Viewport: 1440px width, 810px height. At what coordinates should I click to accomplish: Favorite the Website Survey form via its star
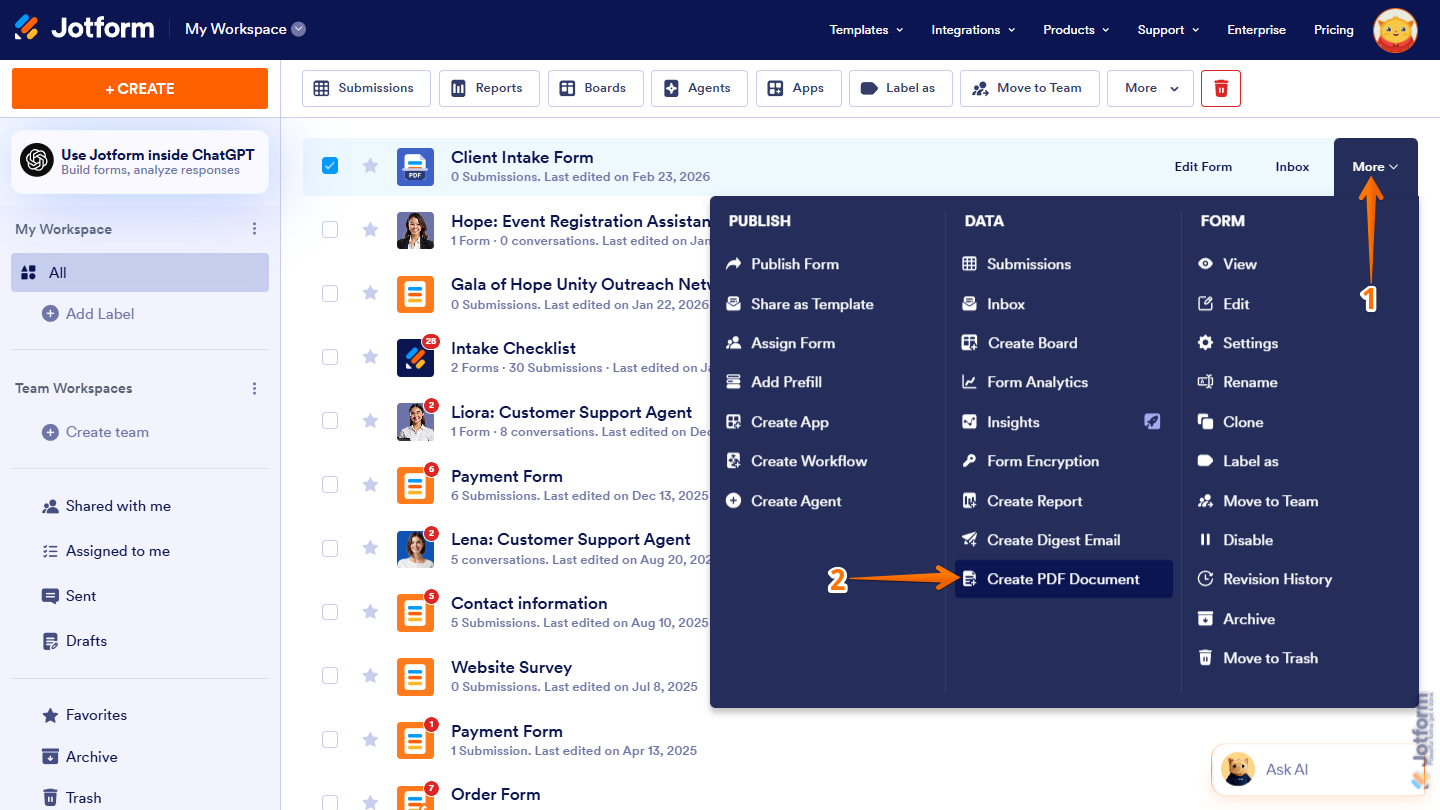368,677
